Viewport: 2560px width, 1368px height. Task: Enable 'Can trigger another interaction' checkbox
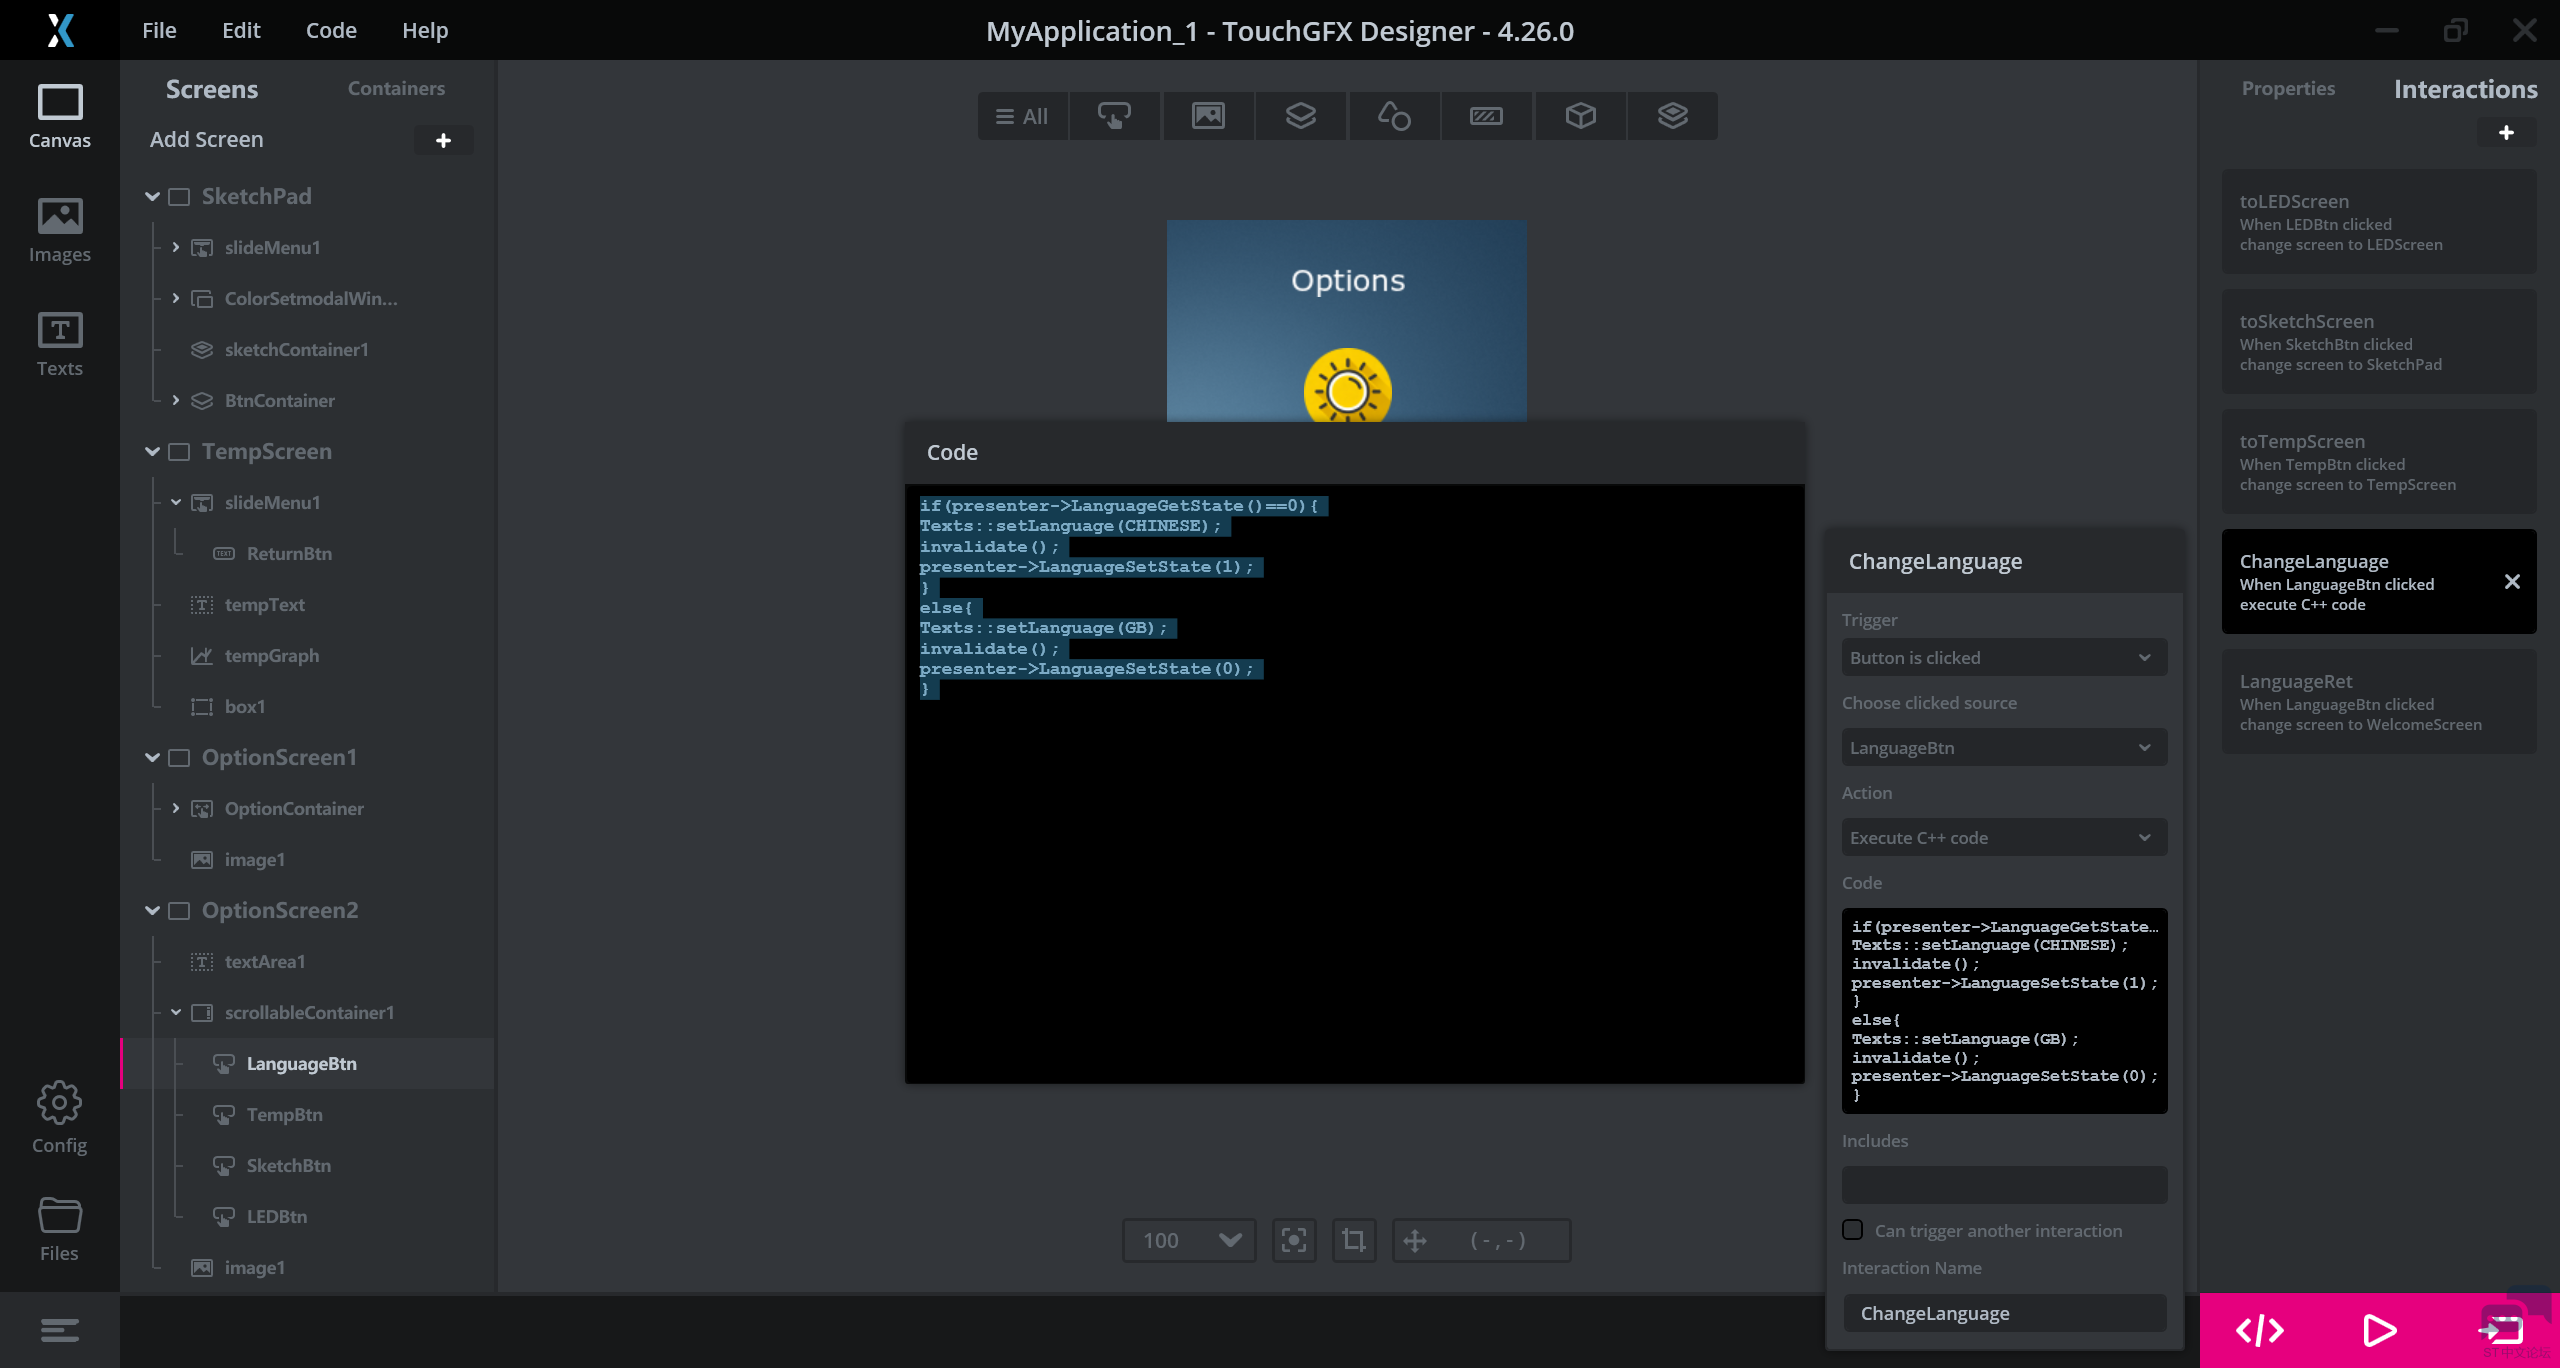tap(1853, 1230)
